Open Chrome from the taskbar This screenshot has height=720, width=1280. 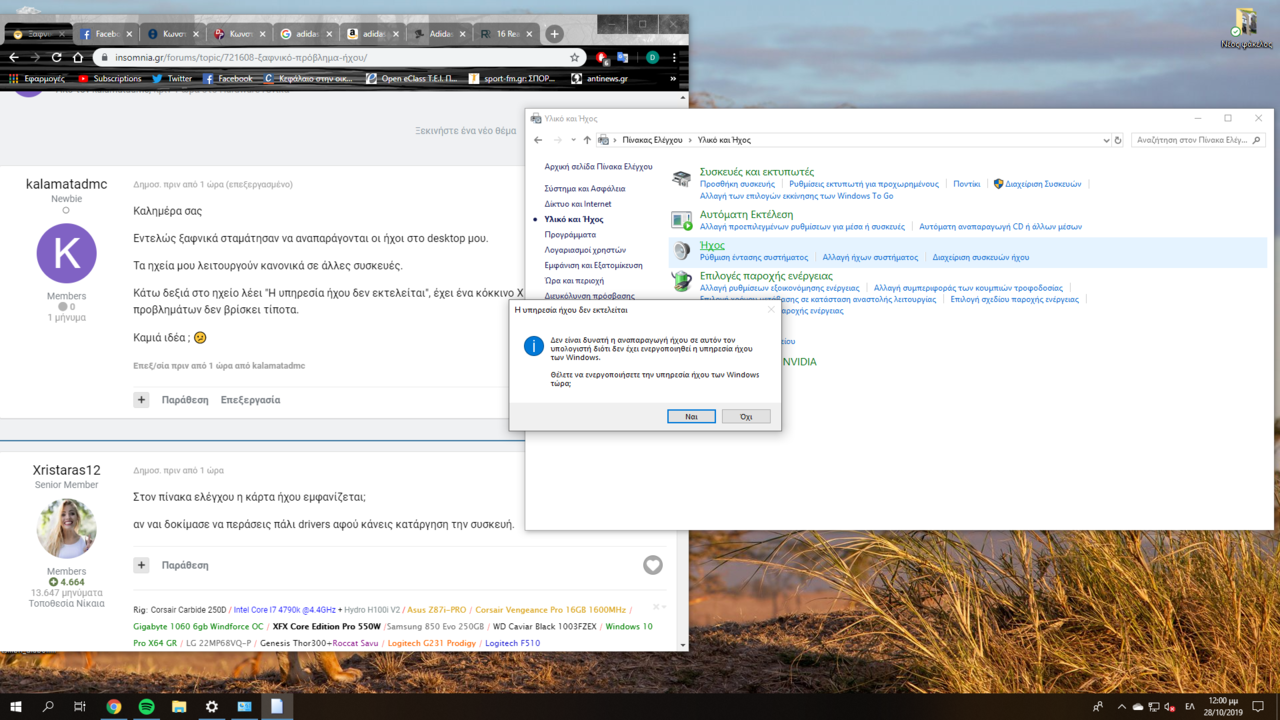click(x=114, y=706)
